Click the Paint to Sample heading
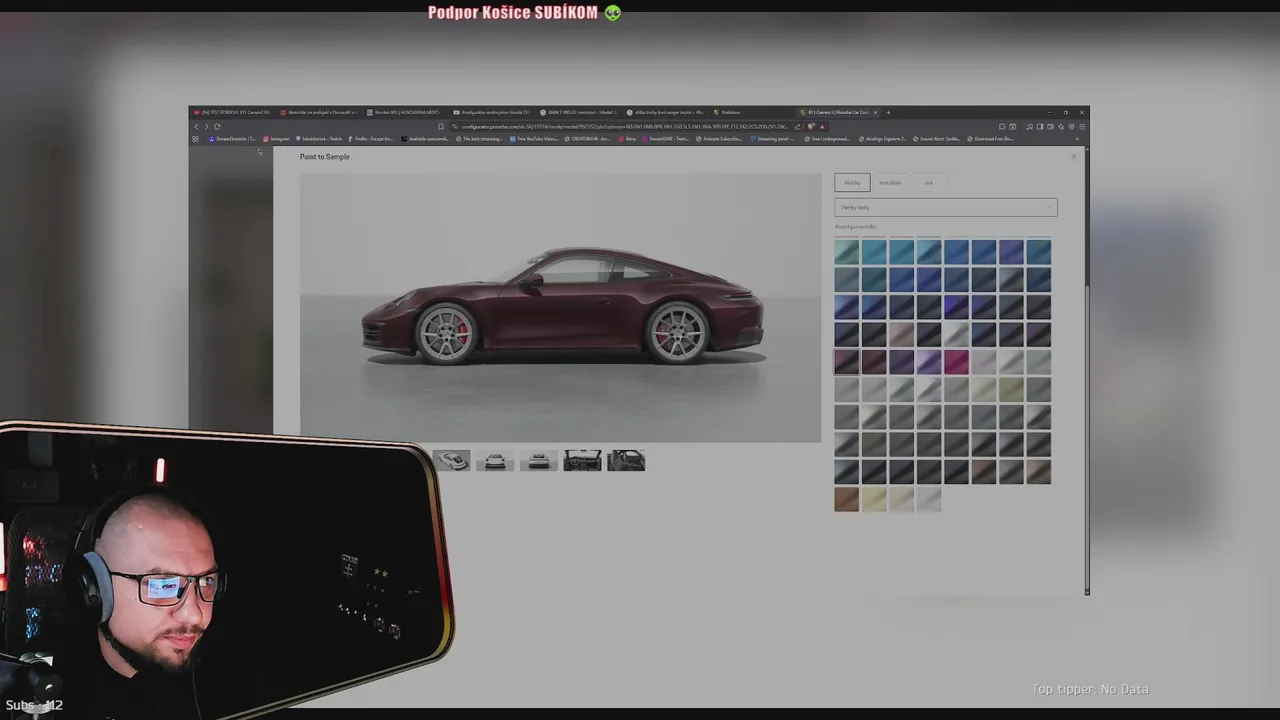This screenshot has height=720, width=1280. (x=324, y=157)
